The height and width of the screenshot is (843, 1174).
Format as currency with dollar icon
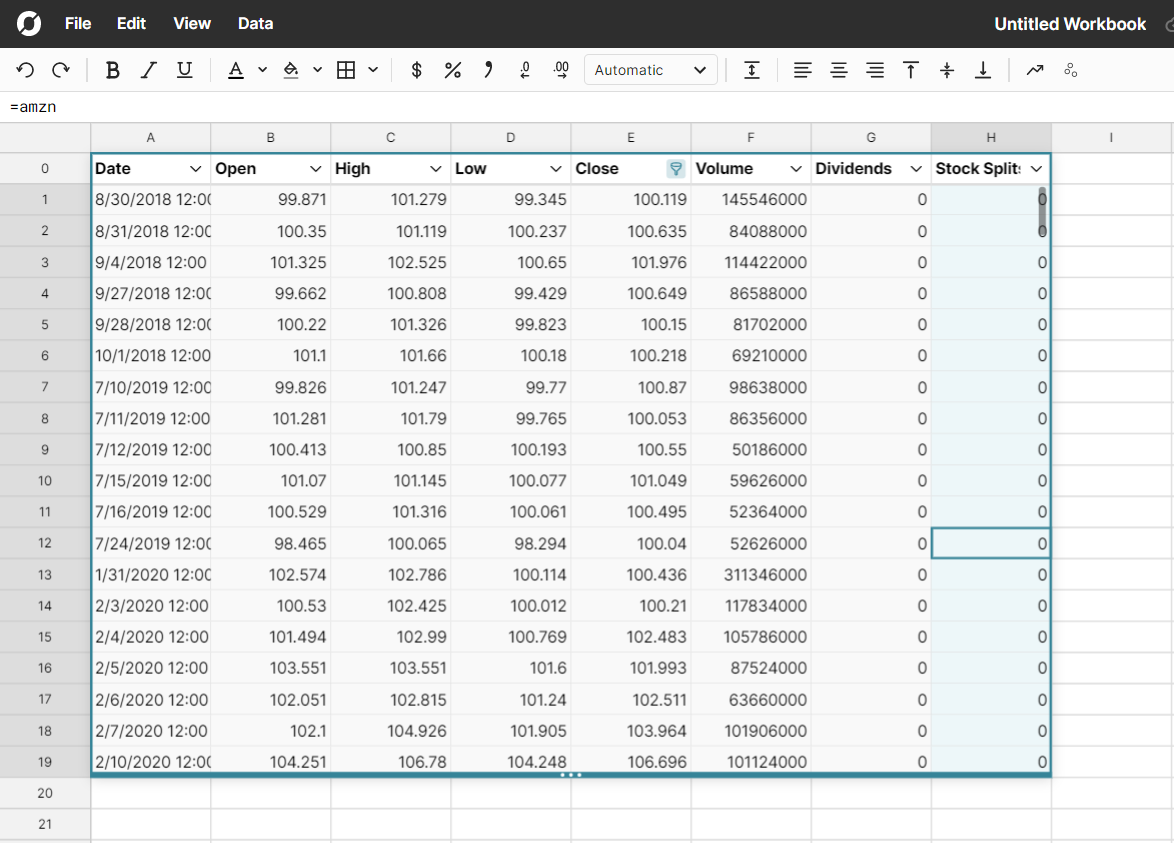(417, 70)
